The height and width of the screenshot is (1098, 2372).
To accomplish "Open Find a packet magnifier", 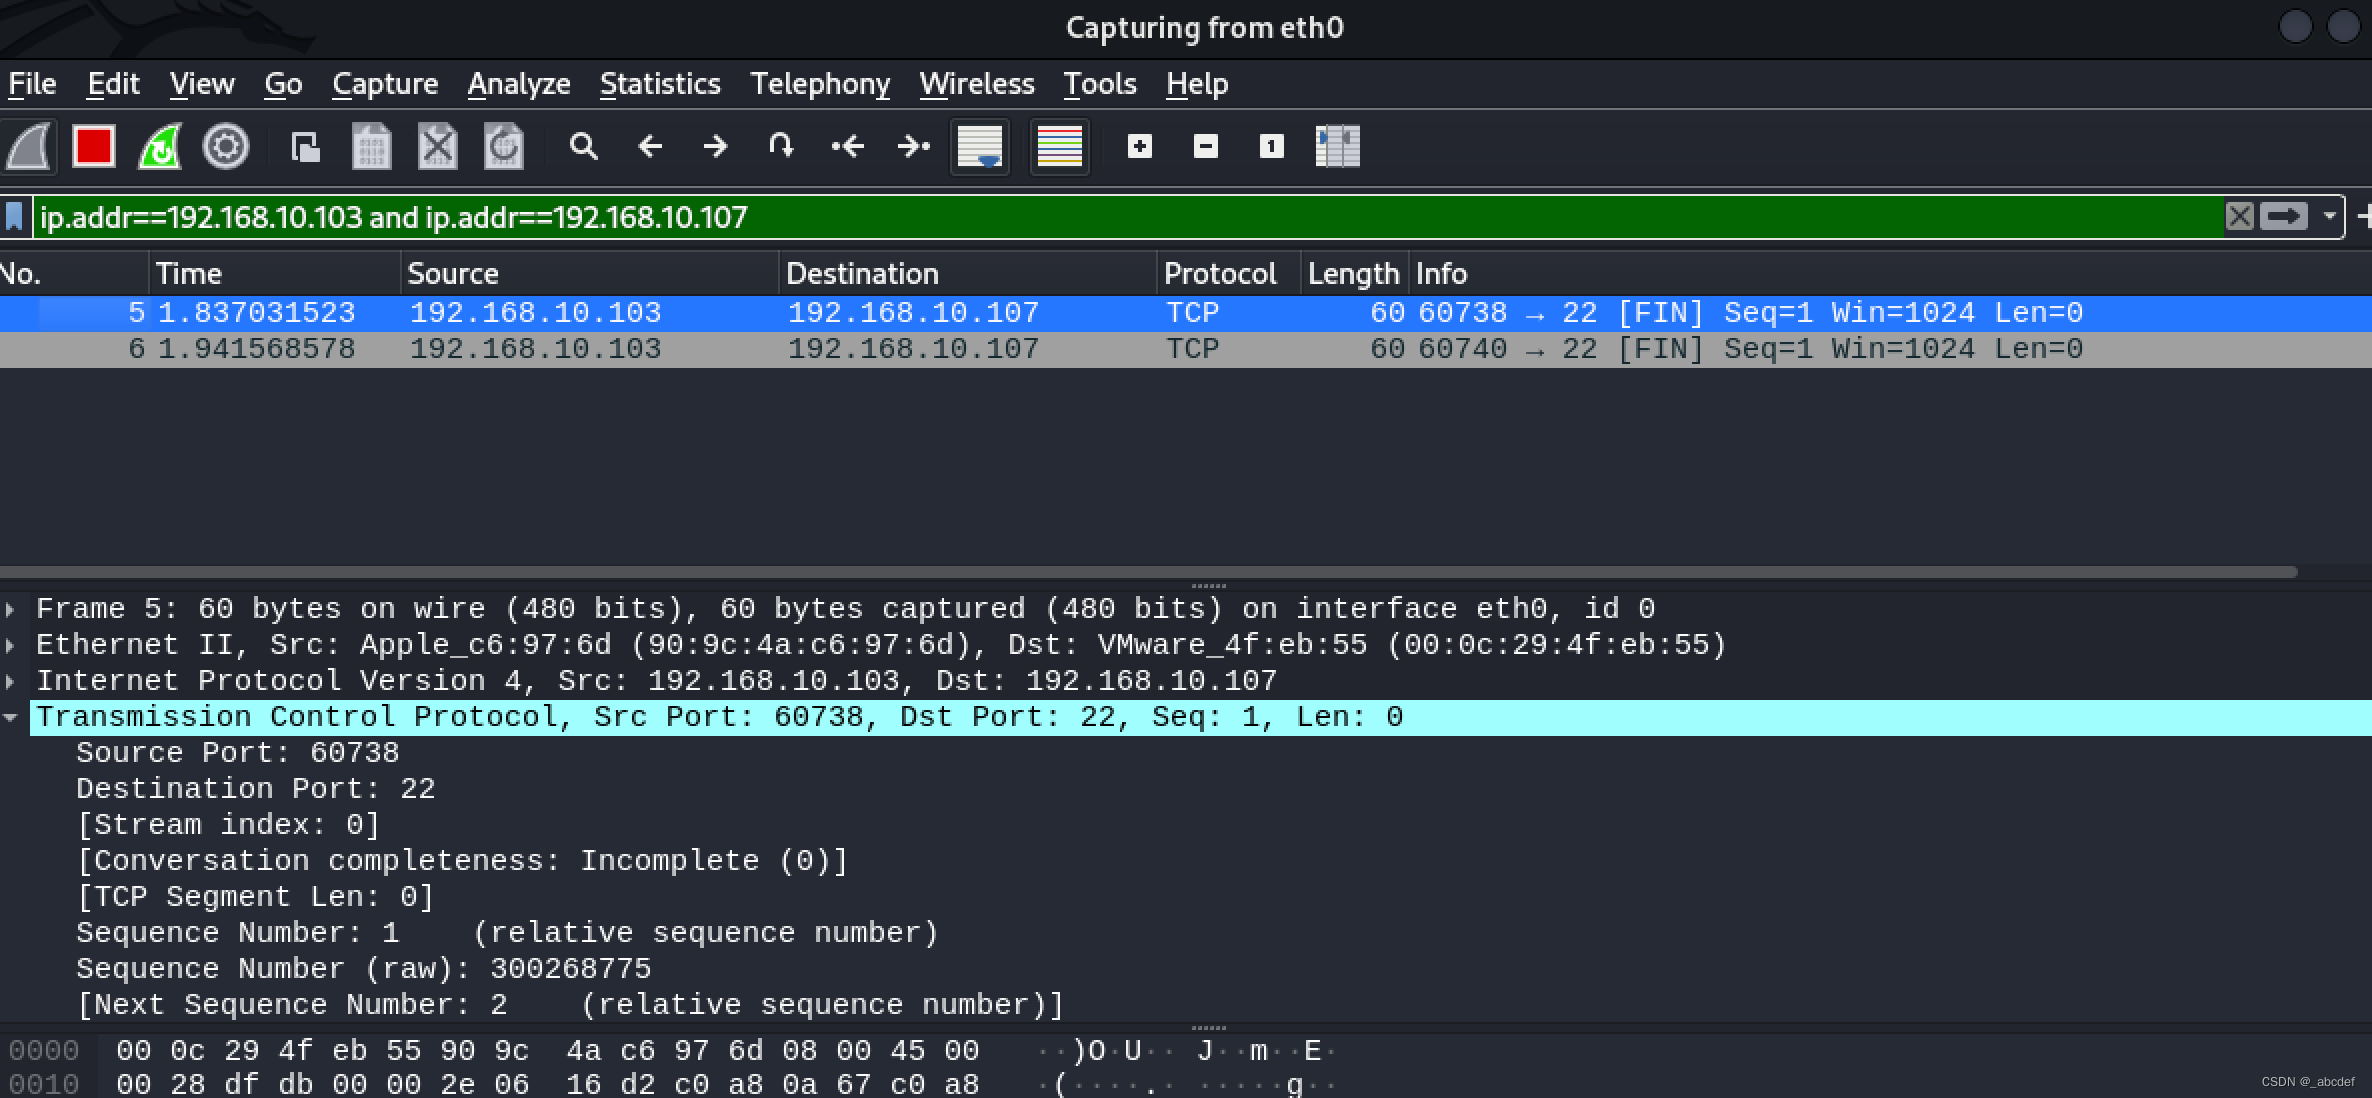I will click(x=583, y=147).
